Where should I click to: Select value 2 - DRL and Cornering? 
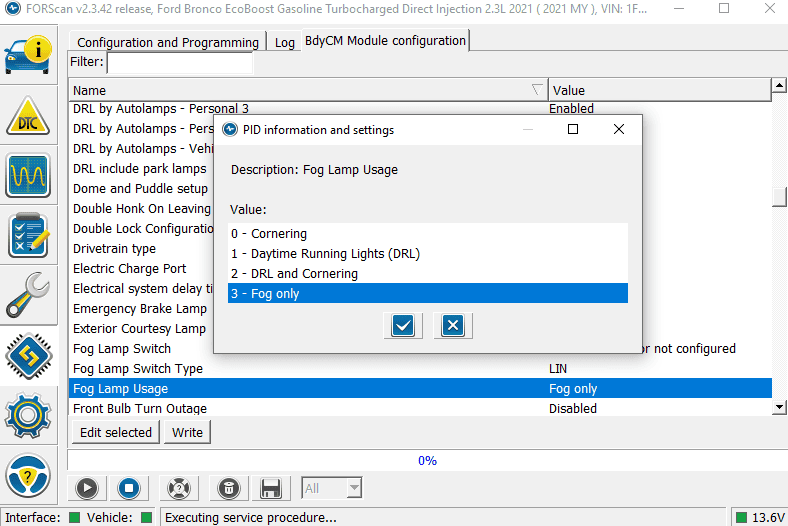tap(428, 274)
